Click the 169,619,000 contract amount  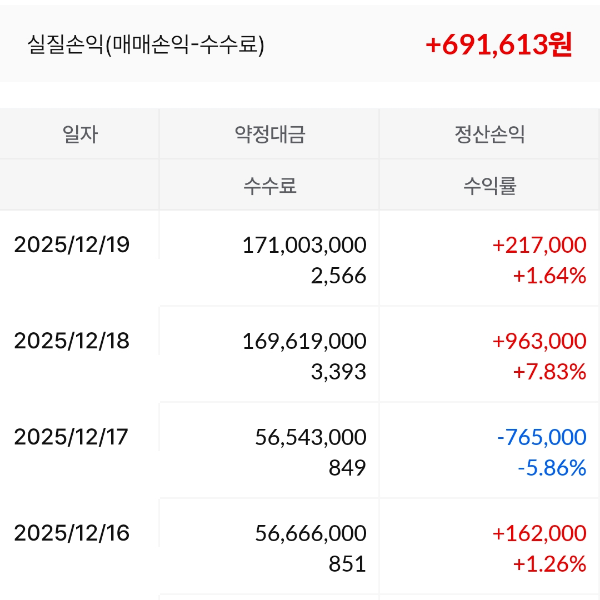click(304, 340)
